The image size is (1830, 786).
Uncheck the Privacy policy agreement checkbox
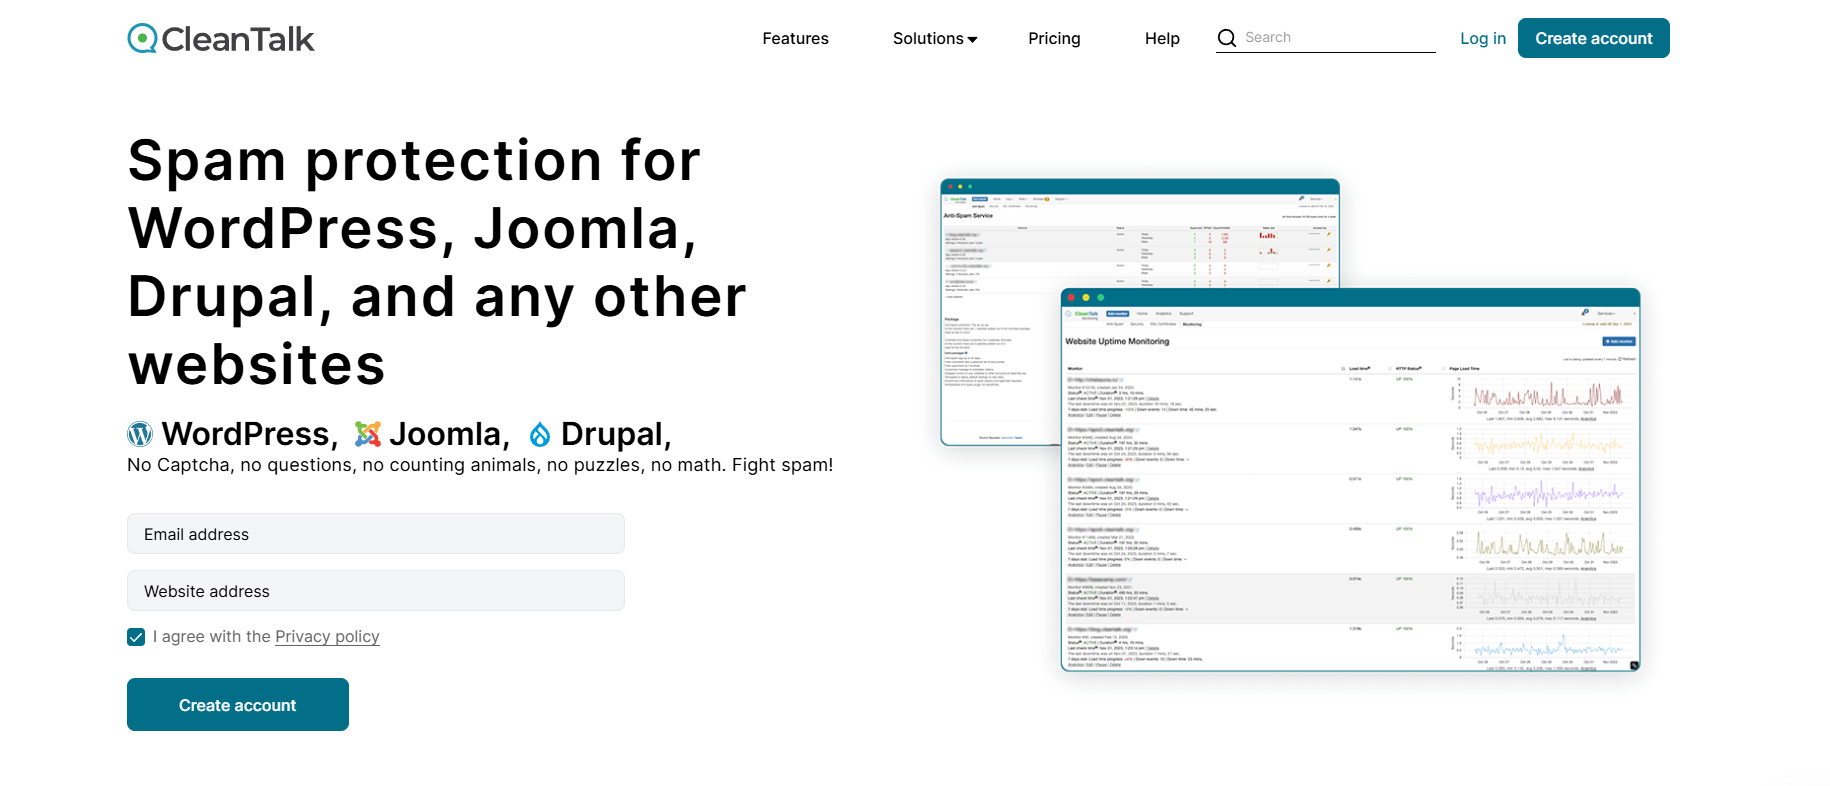coord(136,637)
